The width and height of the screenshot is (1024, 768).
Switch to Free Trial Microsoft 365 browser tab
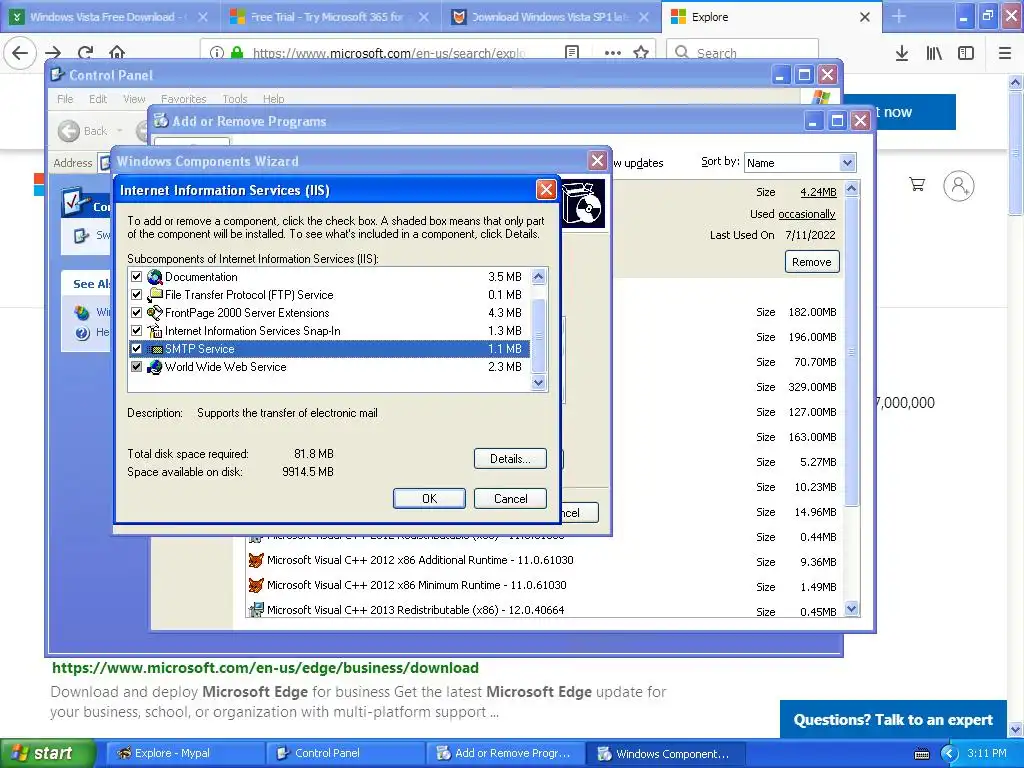tap(329, 17)
